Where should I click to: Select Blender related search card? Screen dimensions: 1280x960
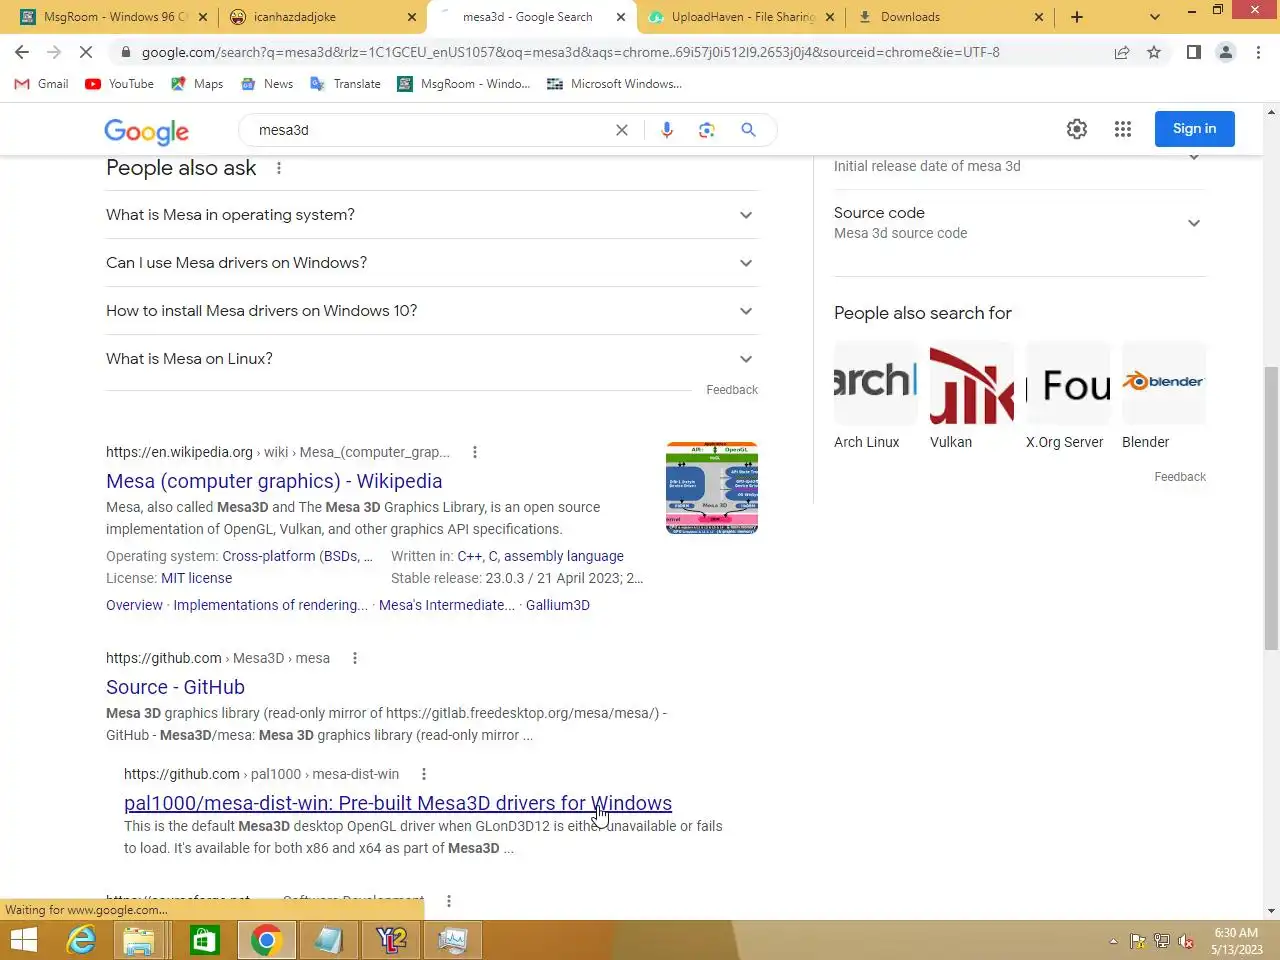tap(1164, 396)
